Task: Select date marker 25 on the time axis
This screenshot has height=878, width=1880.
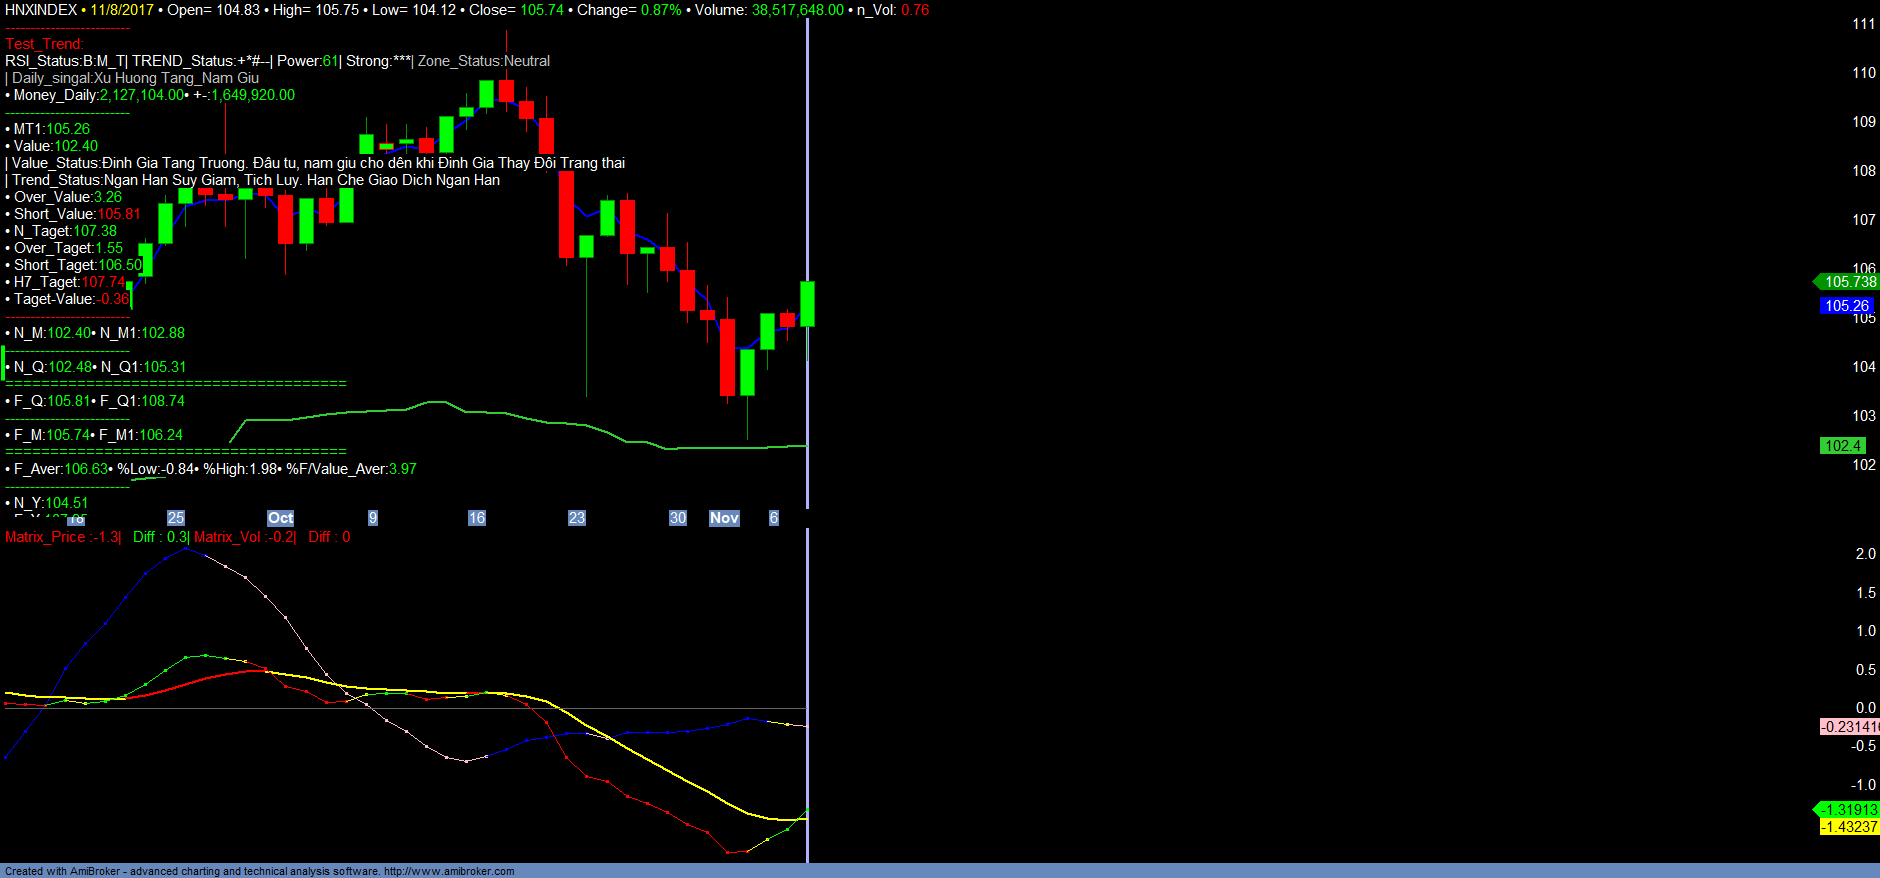Action: 176,518
